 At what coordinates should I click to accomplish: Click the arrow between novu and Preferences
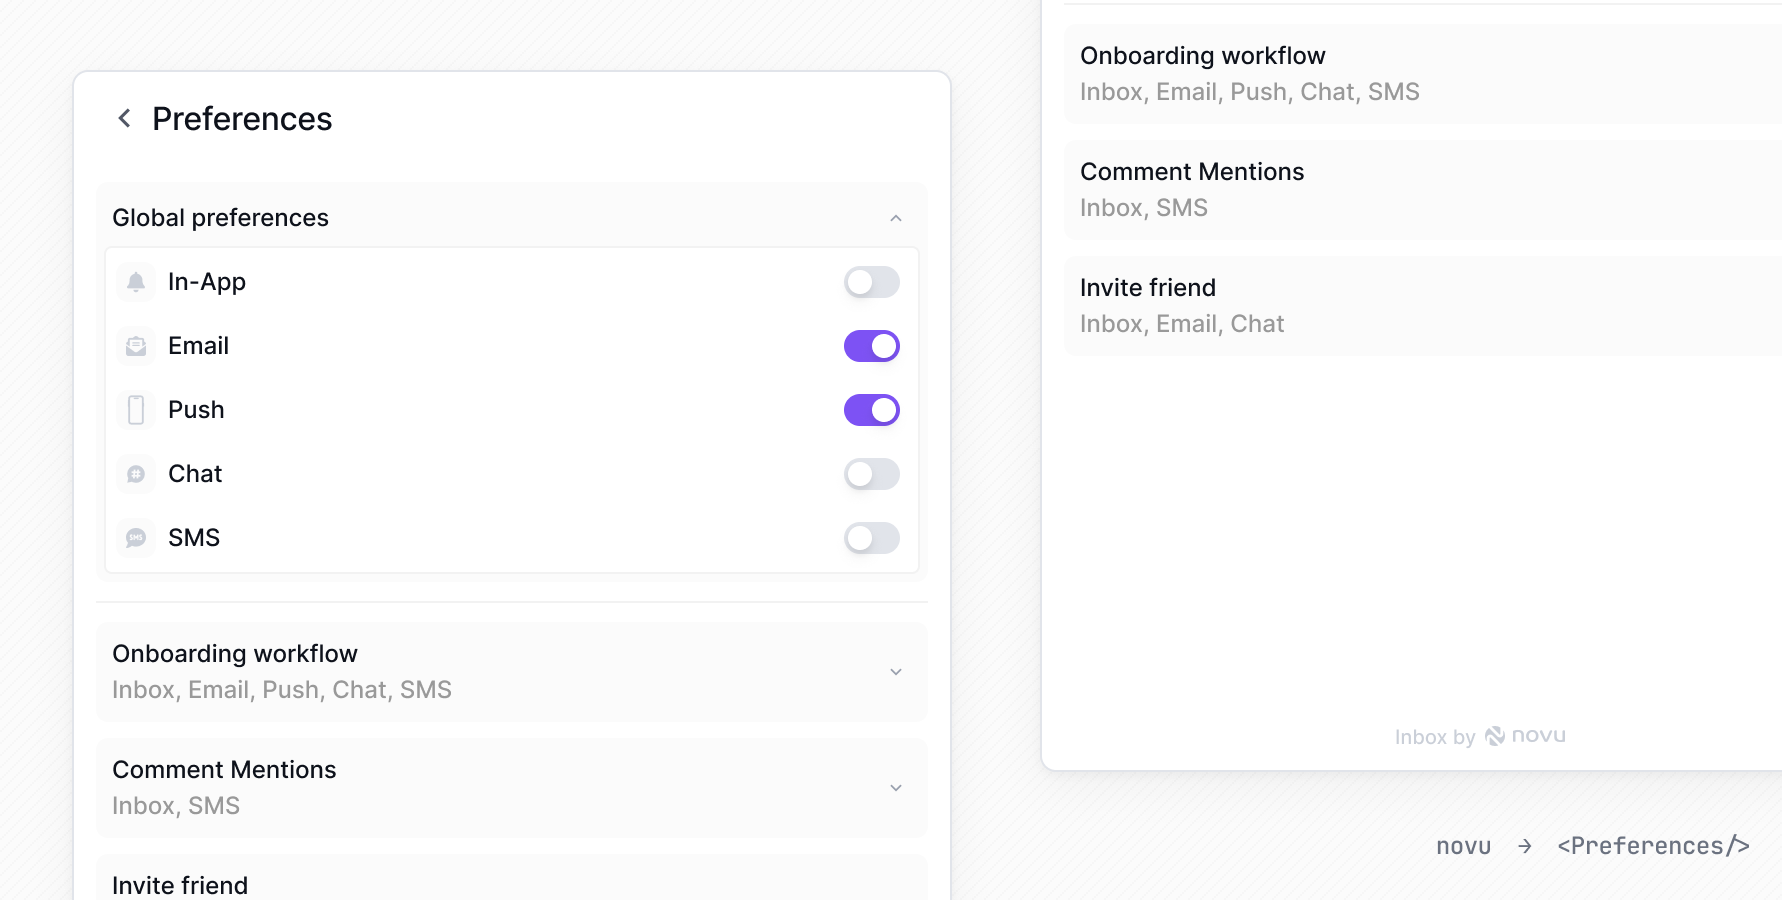coord(1524,845)
